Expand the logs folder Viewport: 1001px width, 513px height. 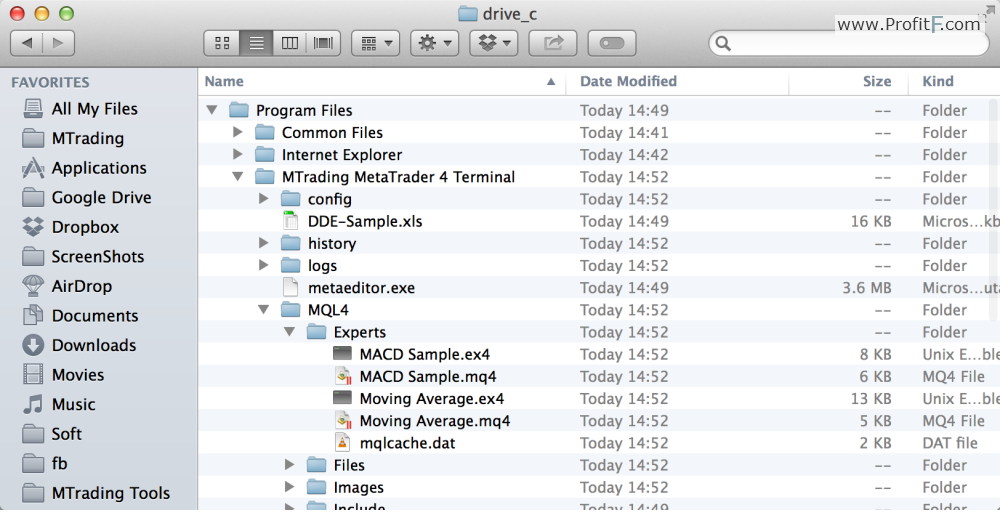[x=264, y=265]
